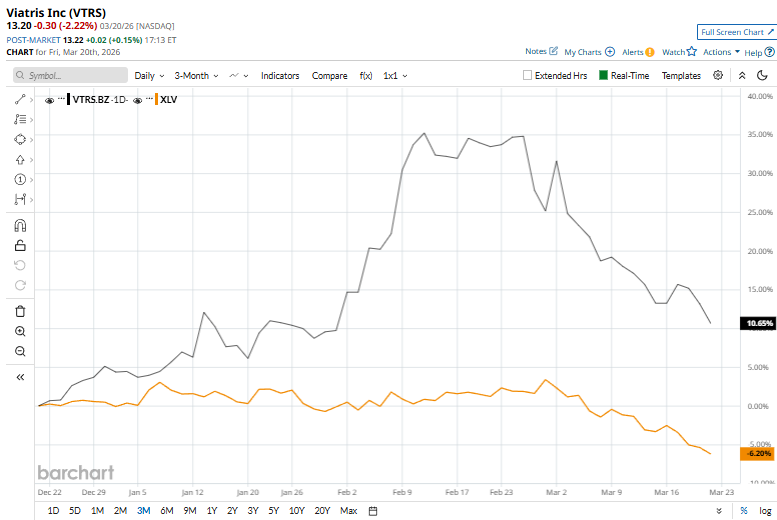Viewport: 777px width, 520px height.
Task: Open the calendar date range picker
Action: [373, 511]
